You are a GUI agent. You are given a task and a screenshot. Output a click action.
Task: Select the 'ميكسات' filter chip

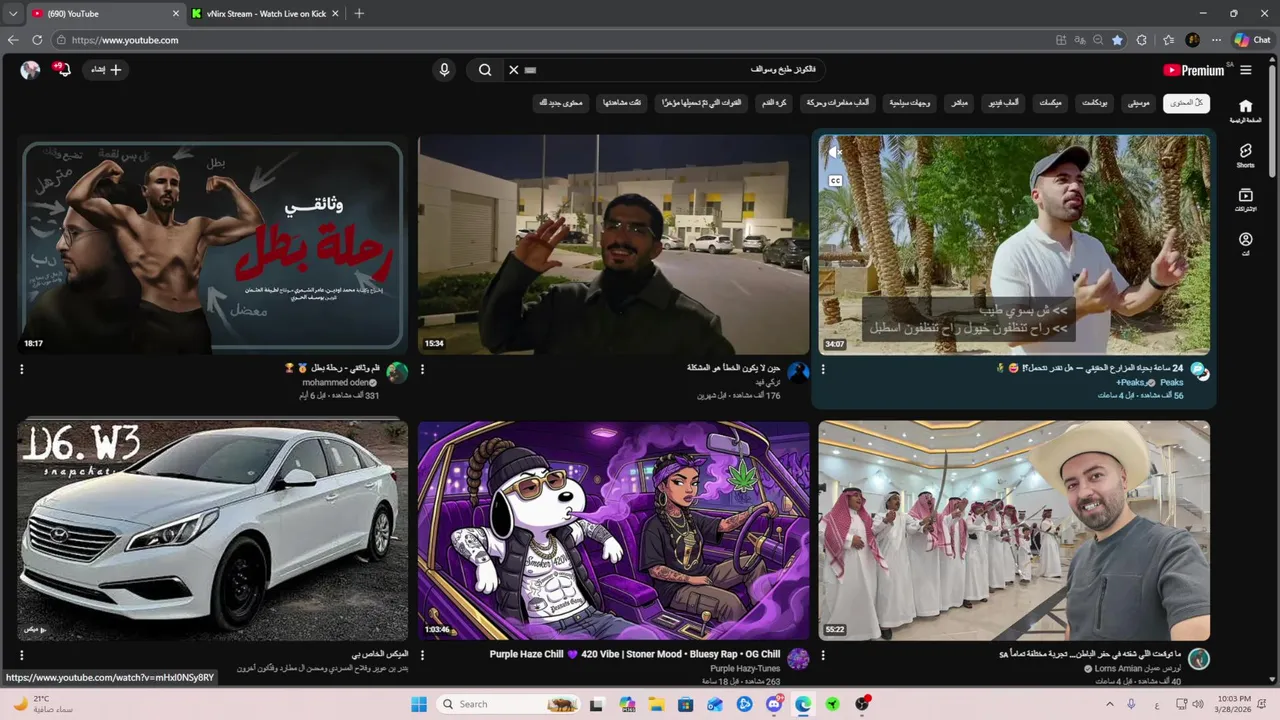coord(1050,103)
